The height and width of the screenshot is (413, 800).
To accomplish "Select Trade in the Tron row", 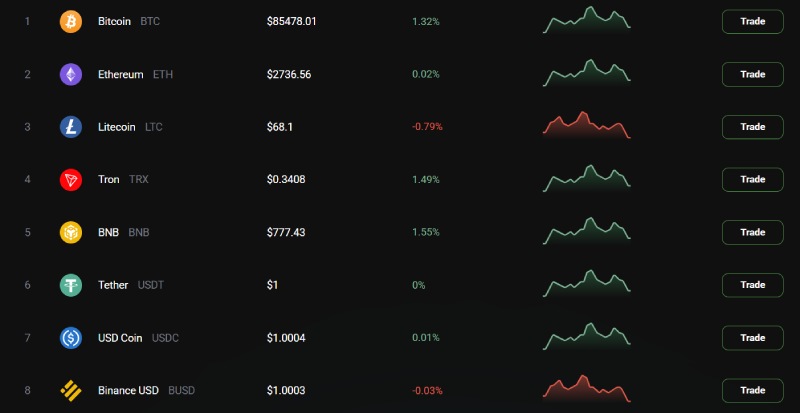I will click(x=753, y=180).
